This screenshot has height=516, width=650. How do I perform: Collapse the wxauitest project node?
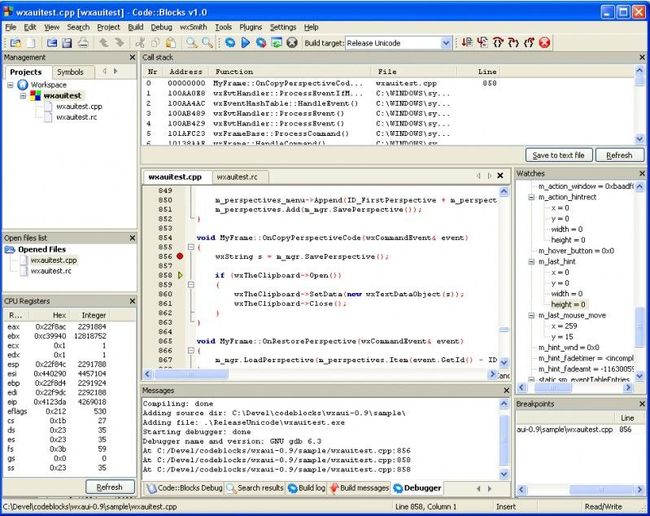23,96
